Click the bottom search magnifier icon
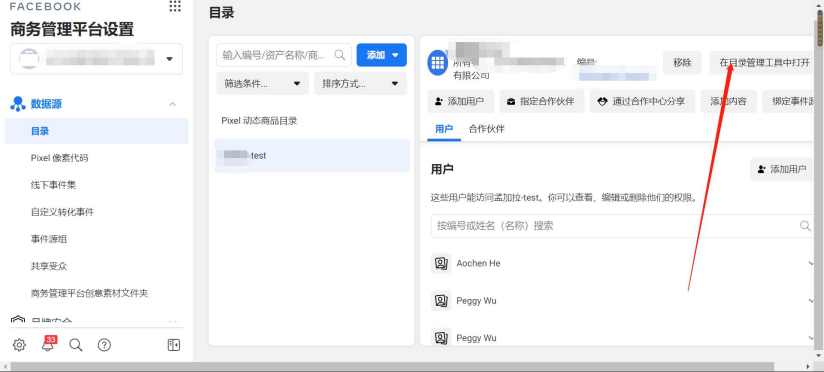The width and height of the screenshot is (824, 372). click(76, 345)
